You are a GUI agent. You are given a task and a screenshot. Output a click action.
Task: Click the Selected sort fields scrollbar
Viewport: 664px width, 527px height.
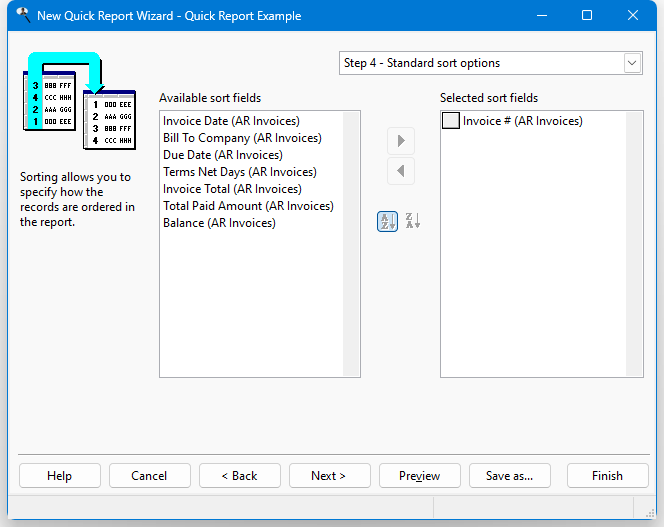[x=634, y=244]
